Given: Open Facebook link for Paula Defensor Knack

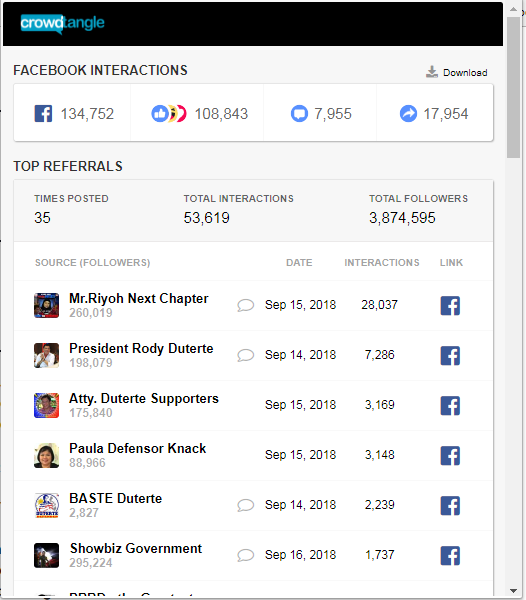Looking at the screenshot, I should pos(450,455).
